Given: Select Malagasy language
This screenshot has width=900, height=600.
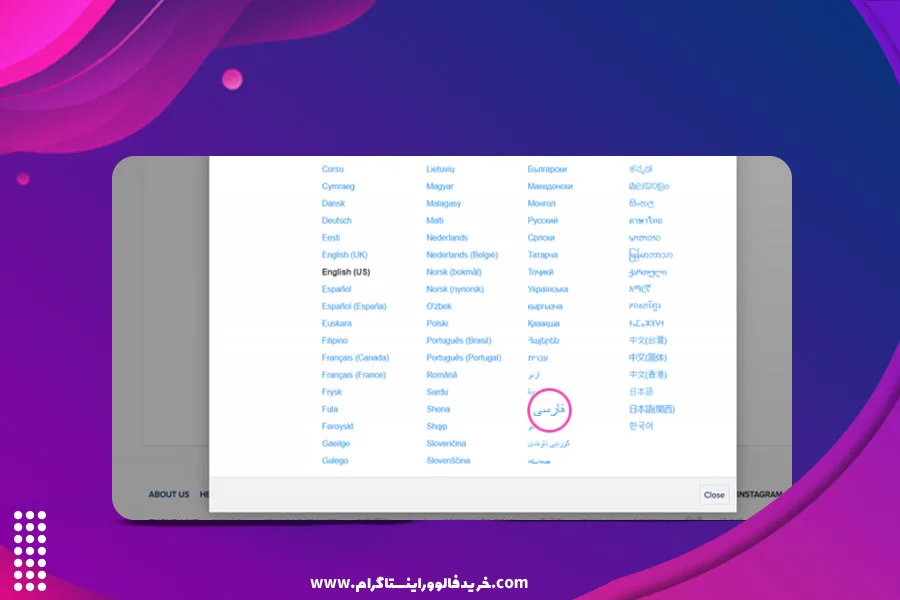Looking at the screenshot, I should coord(444,203).
